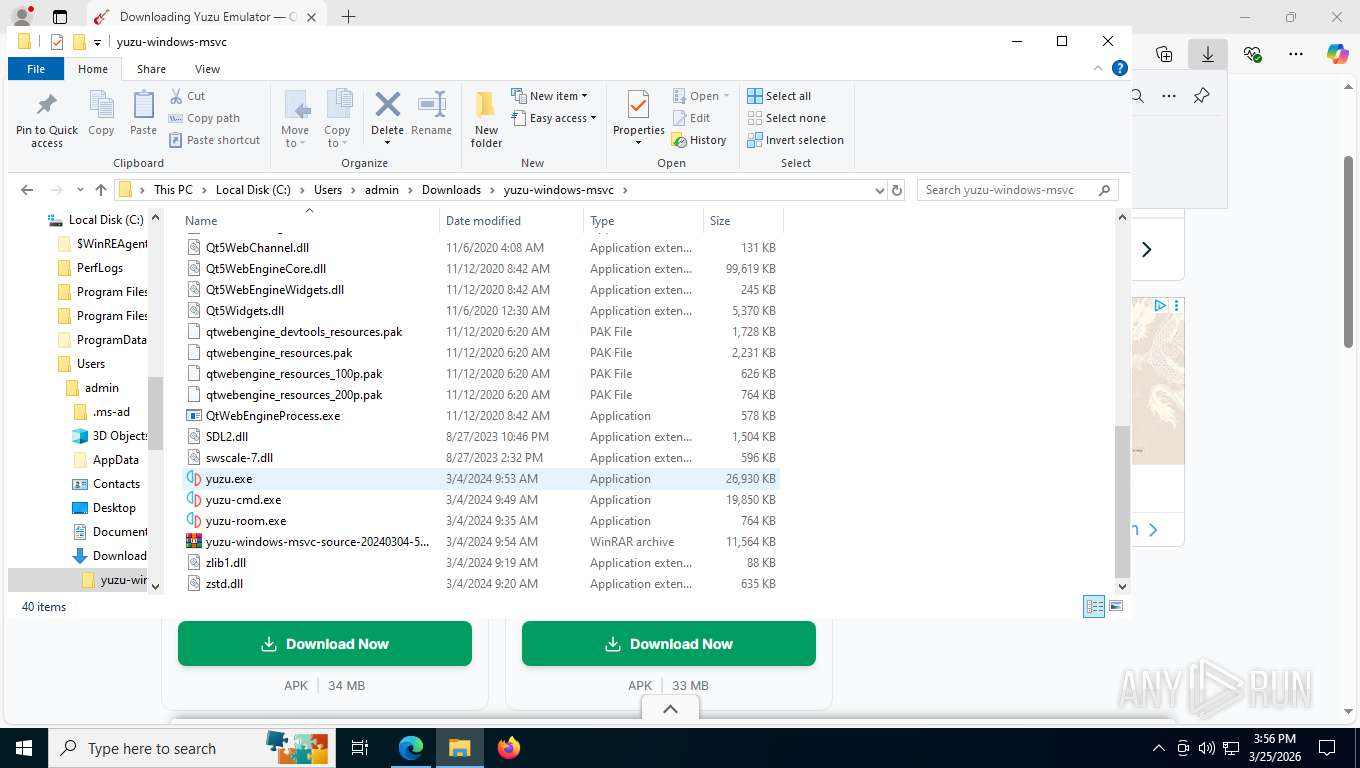This screenshot has width=1360, height=768.
Task: Refresh the folder view
Action: tap(897, 190)
